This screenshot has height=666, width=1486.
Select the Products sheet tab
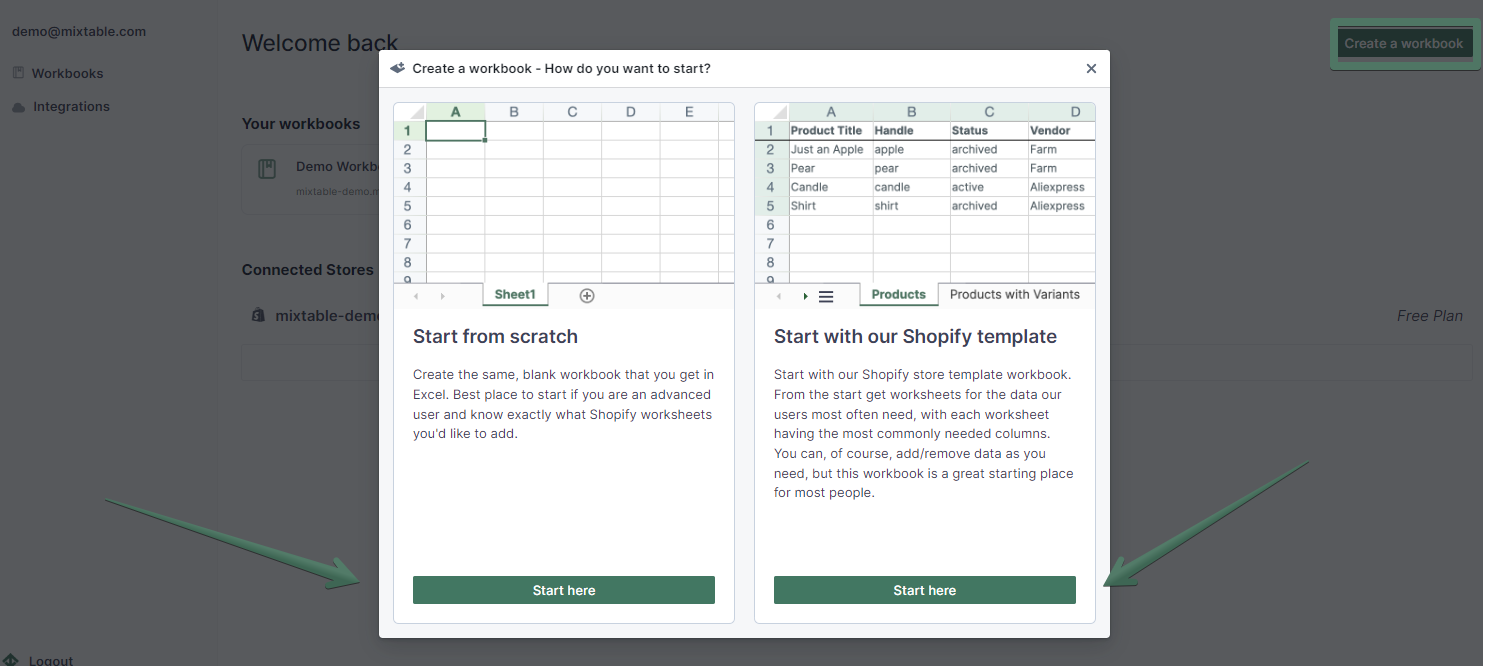899,295
